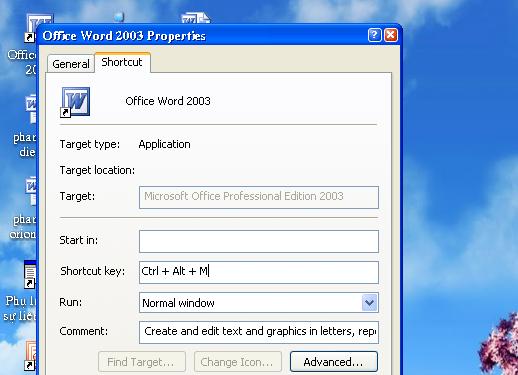Viewport: 518px width, 375px height.
Task: Click inside the Start in field
Action: coord(259,241)
